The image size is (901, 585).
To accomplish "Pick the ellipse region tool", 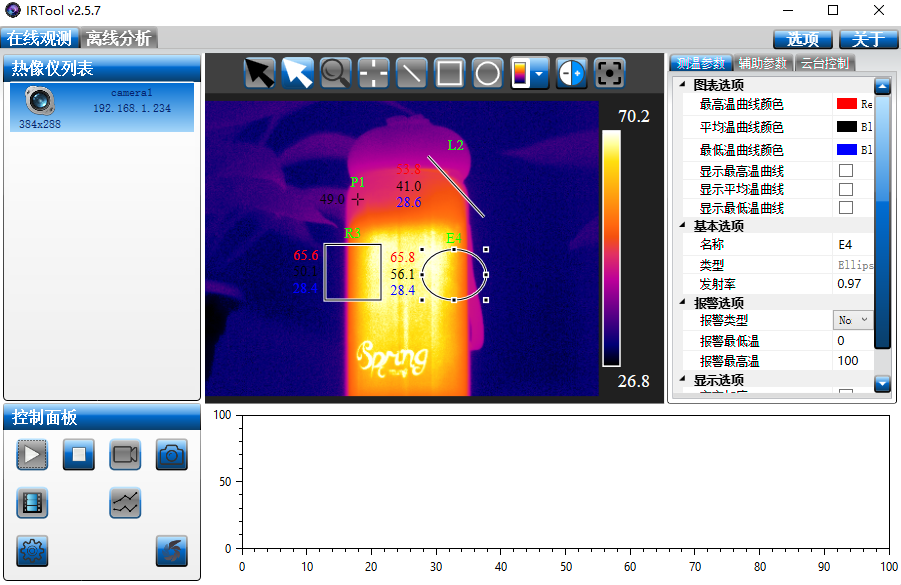I will point(487,73).
